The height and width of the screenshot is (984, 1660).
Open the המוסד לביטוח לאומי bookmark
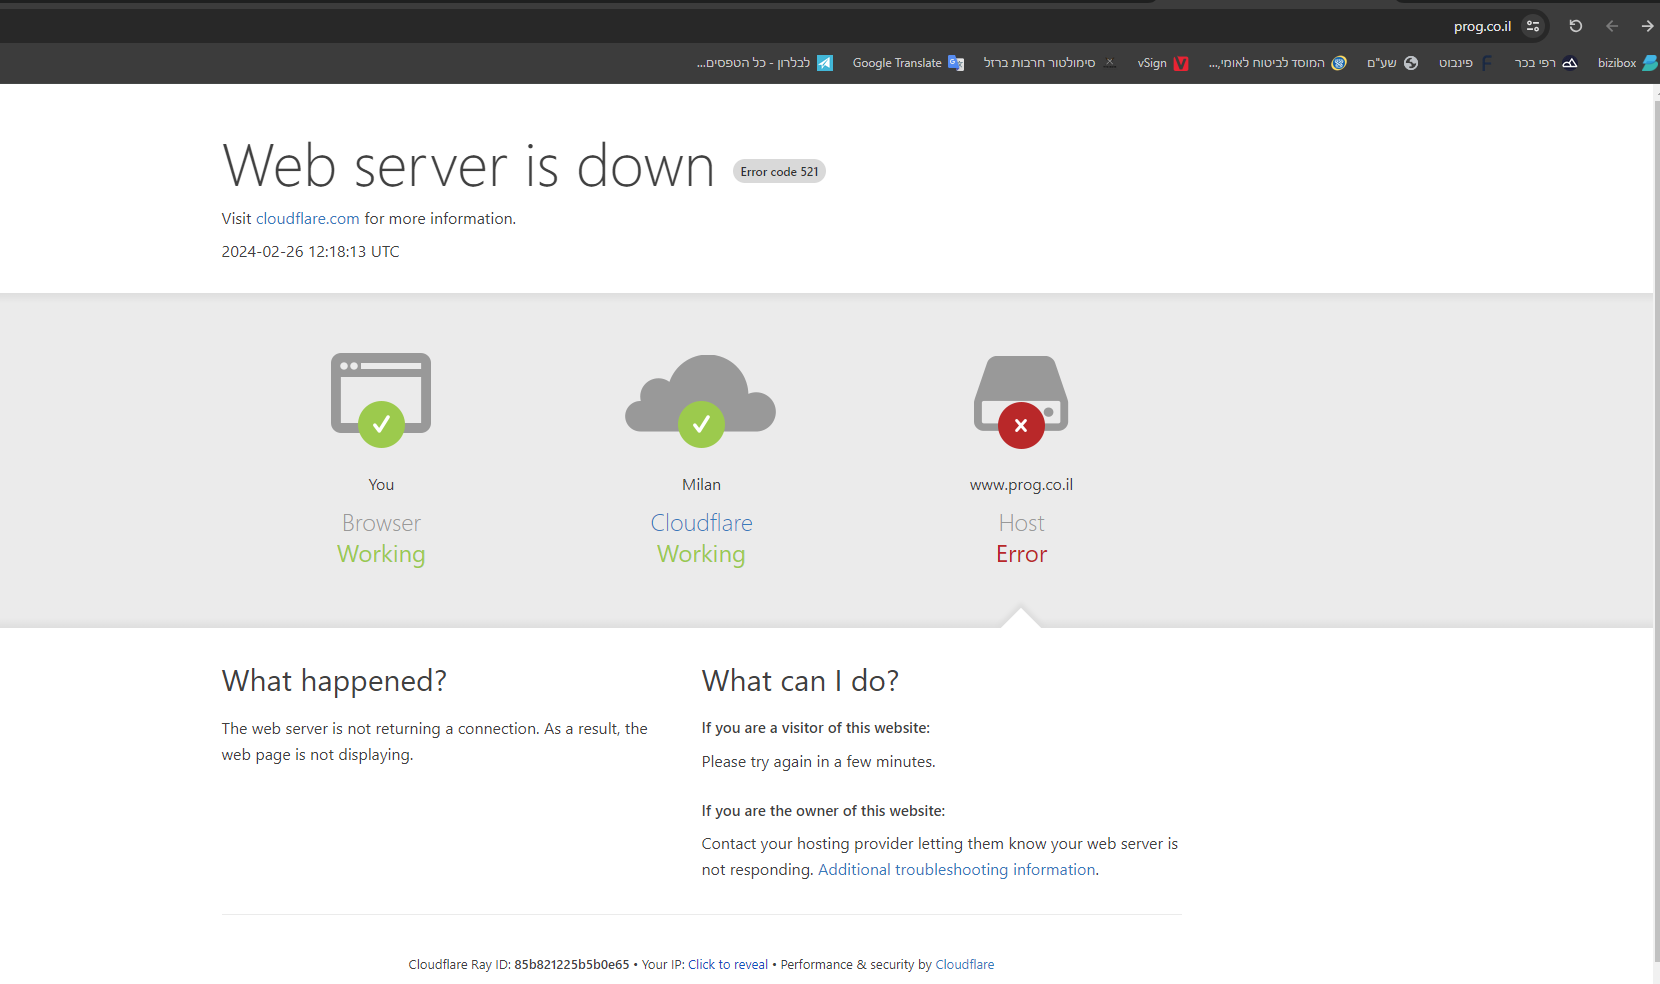coord(1277,63)
